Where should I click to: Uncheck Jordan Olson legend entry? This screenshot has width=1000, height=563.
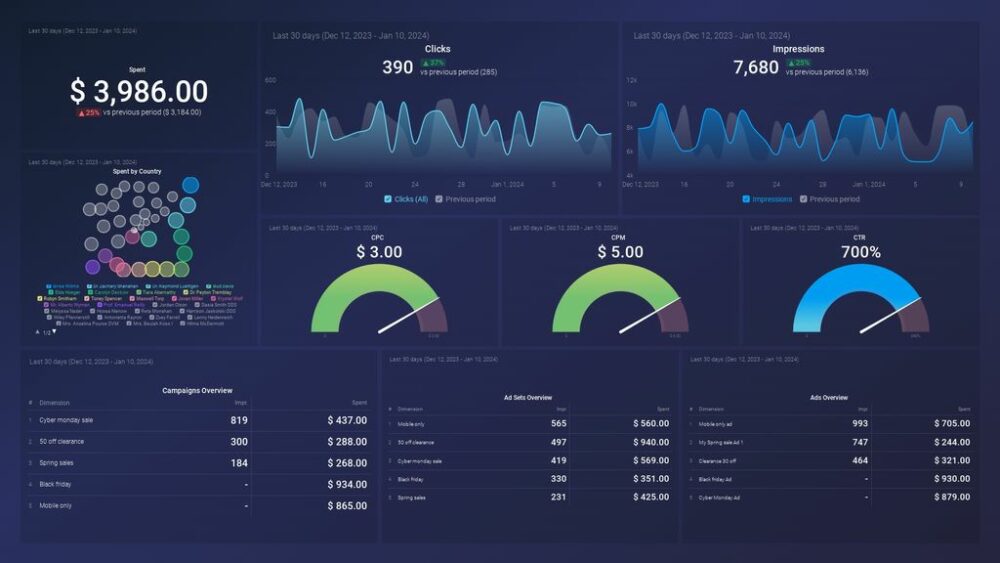155,305
